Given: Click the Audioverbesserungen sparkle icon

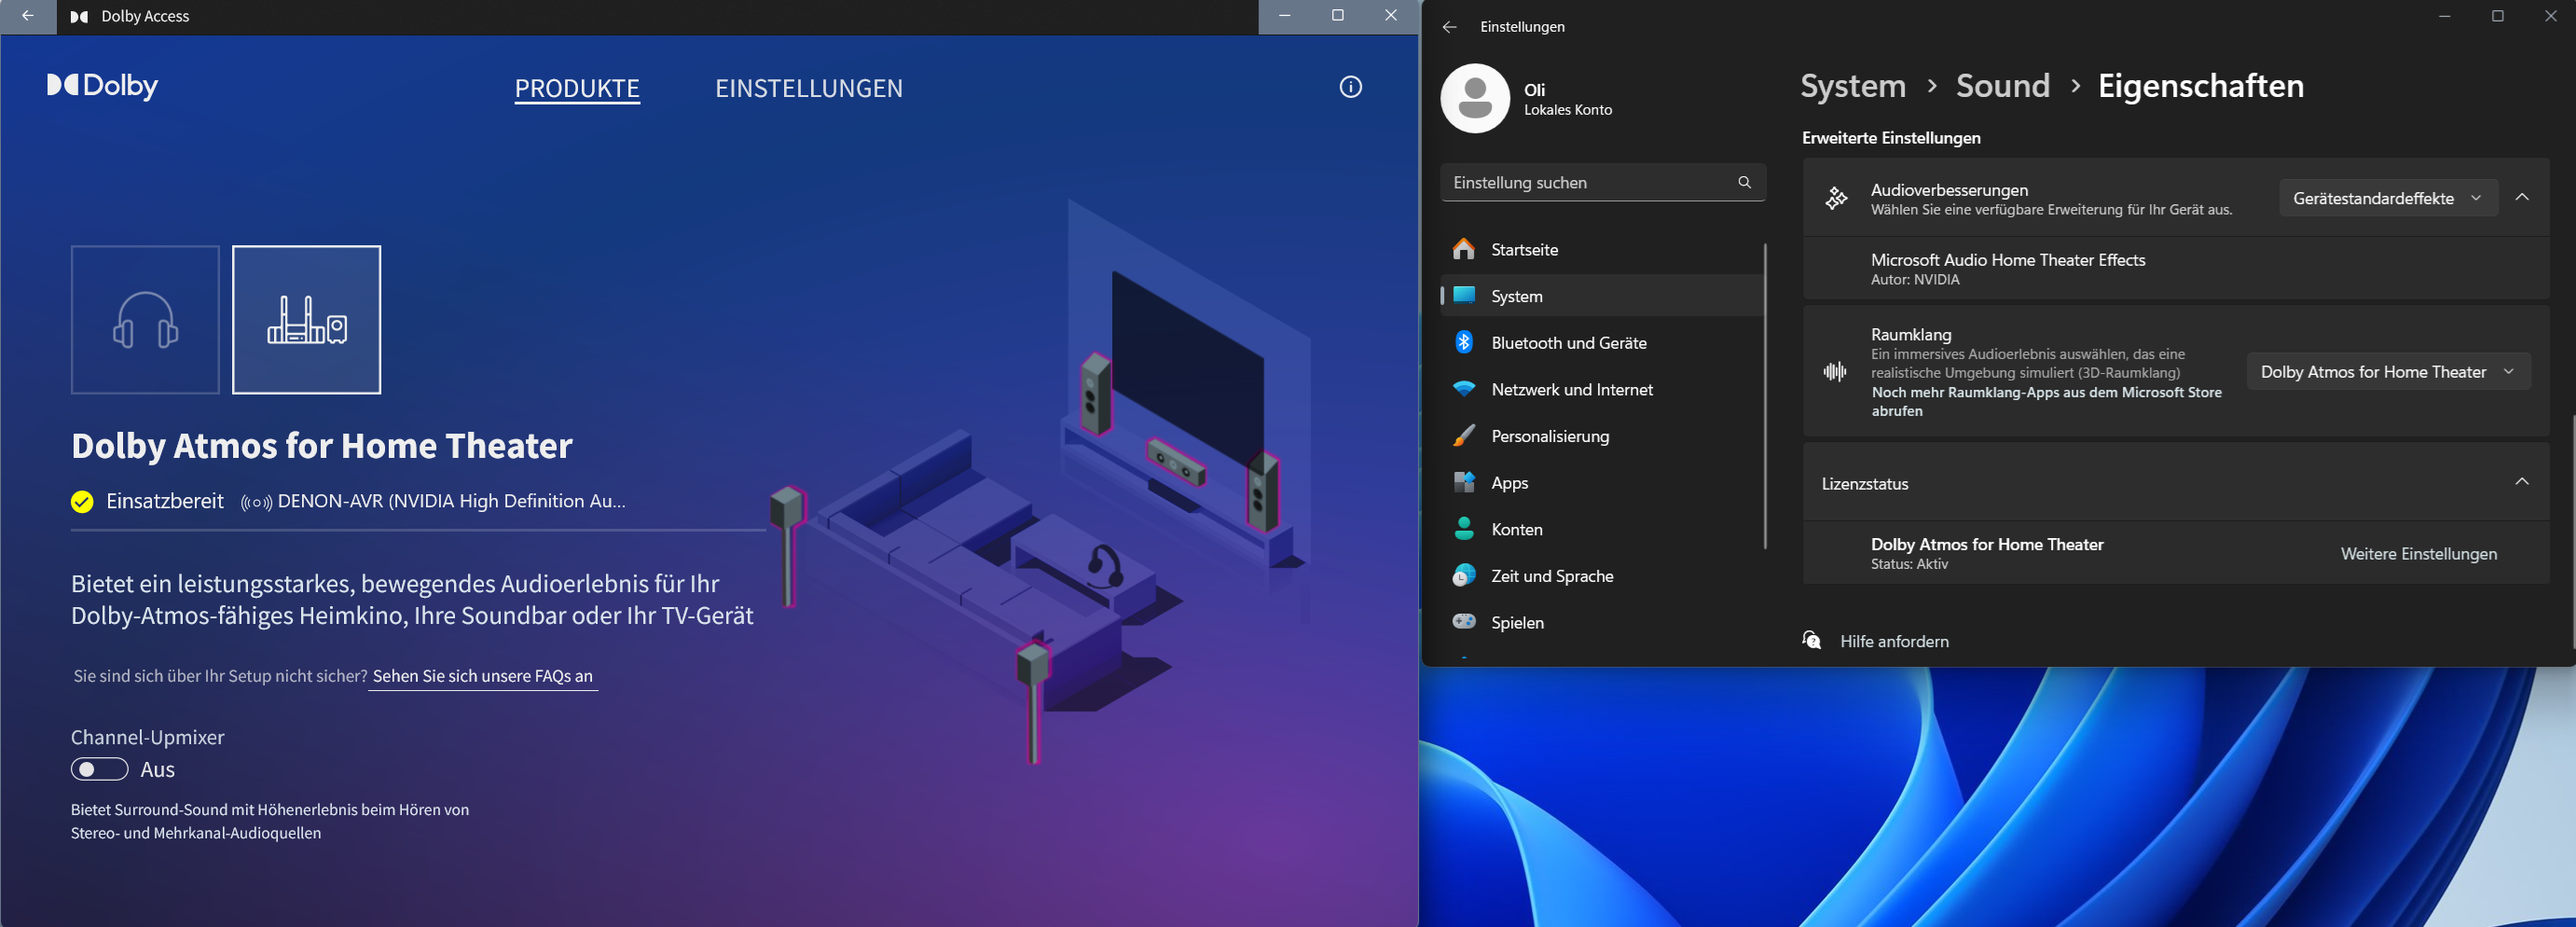Looking at the screenshot, I should point(1836,198).
